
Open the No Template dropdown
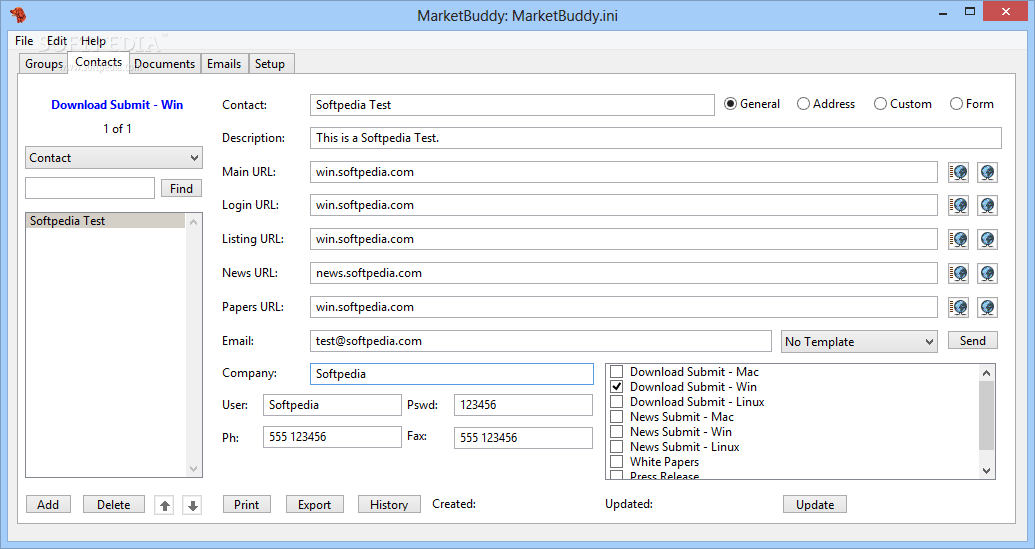[x=859, y=342]
